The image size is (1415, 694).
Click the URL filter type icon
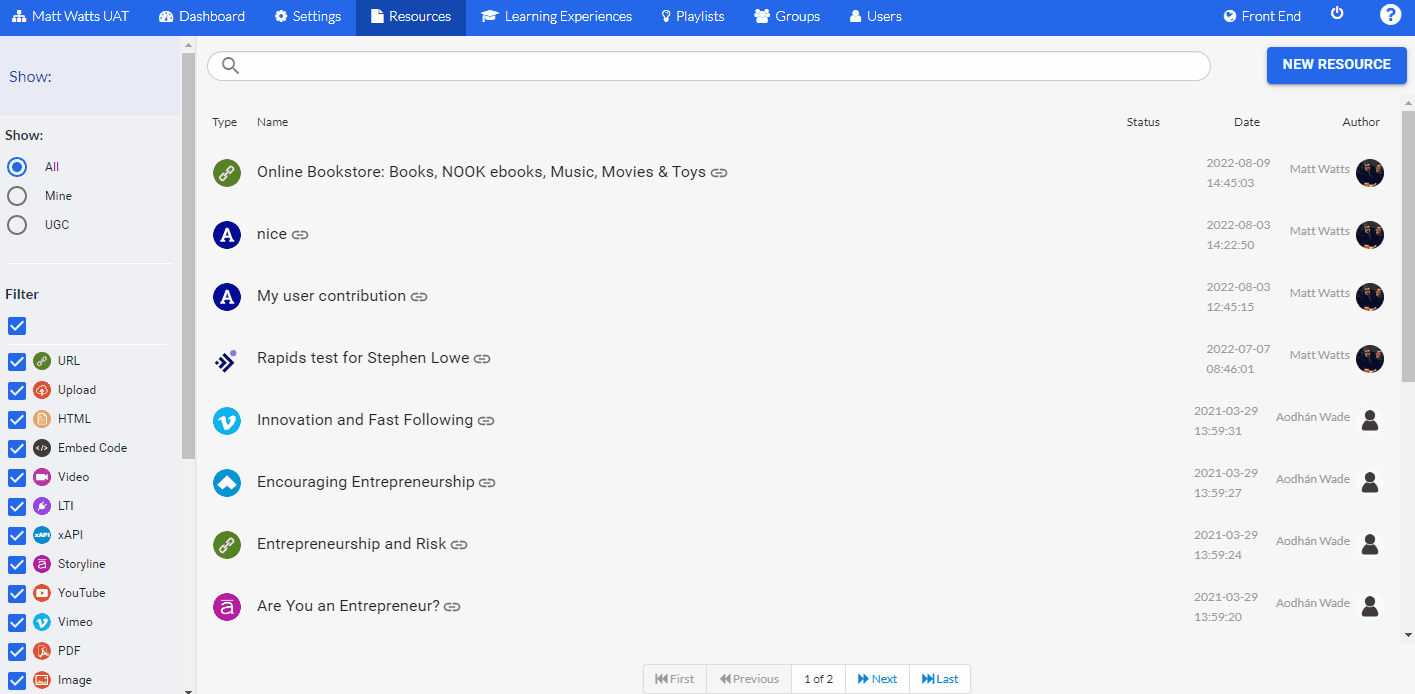click(42, 361)
